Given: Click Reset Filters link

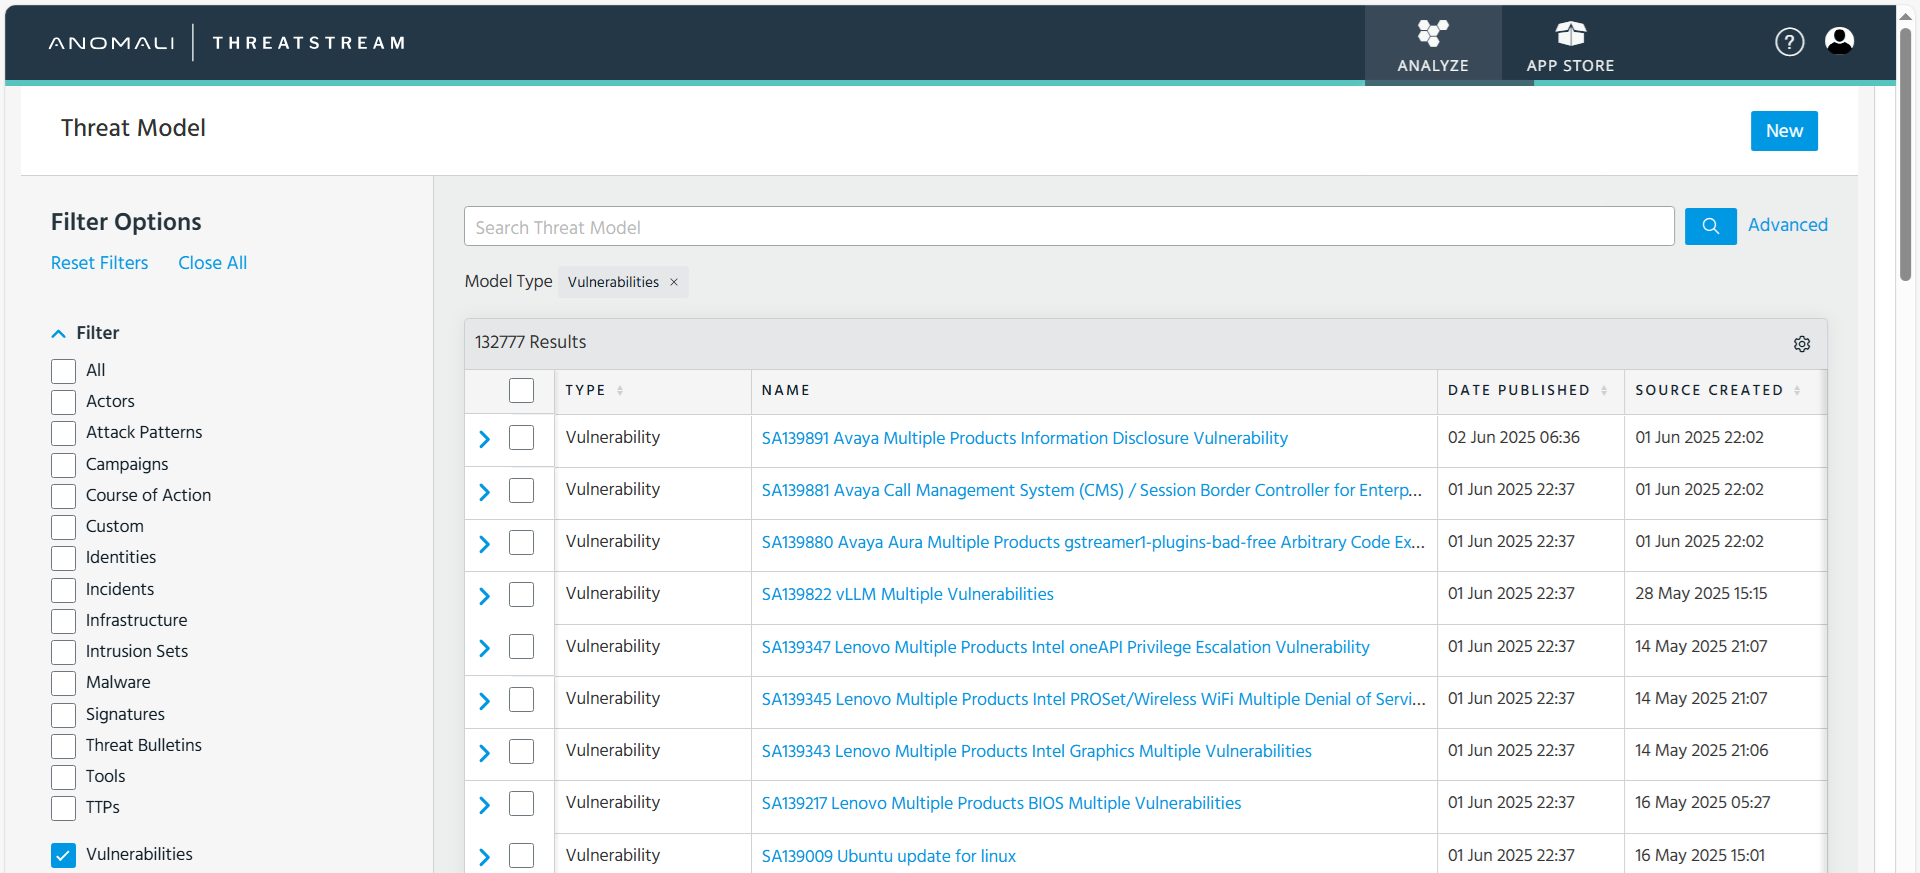Looking at the screenshot, I should tap(99, 263).
